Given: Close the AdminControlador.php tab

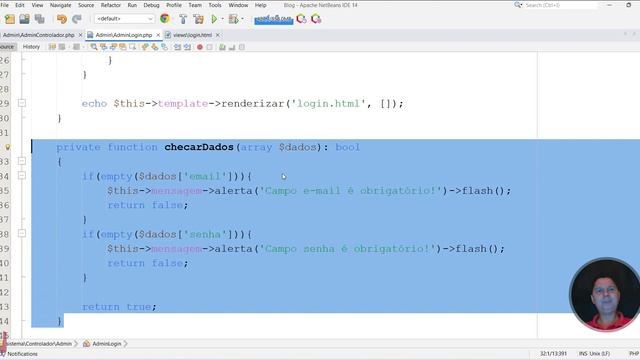Looking at the screenshot, I should pyautogui.click(x=80, y=35).
